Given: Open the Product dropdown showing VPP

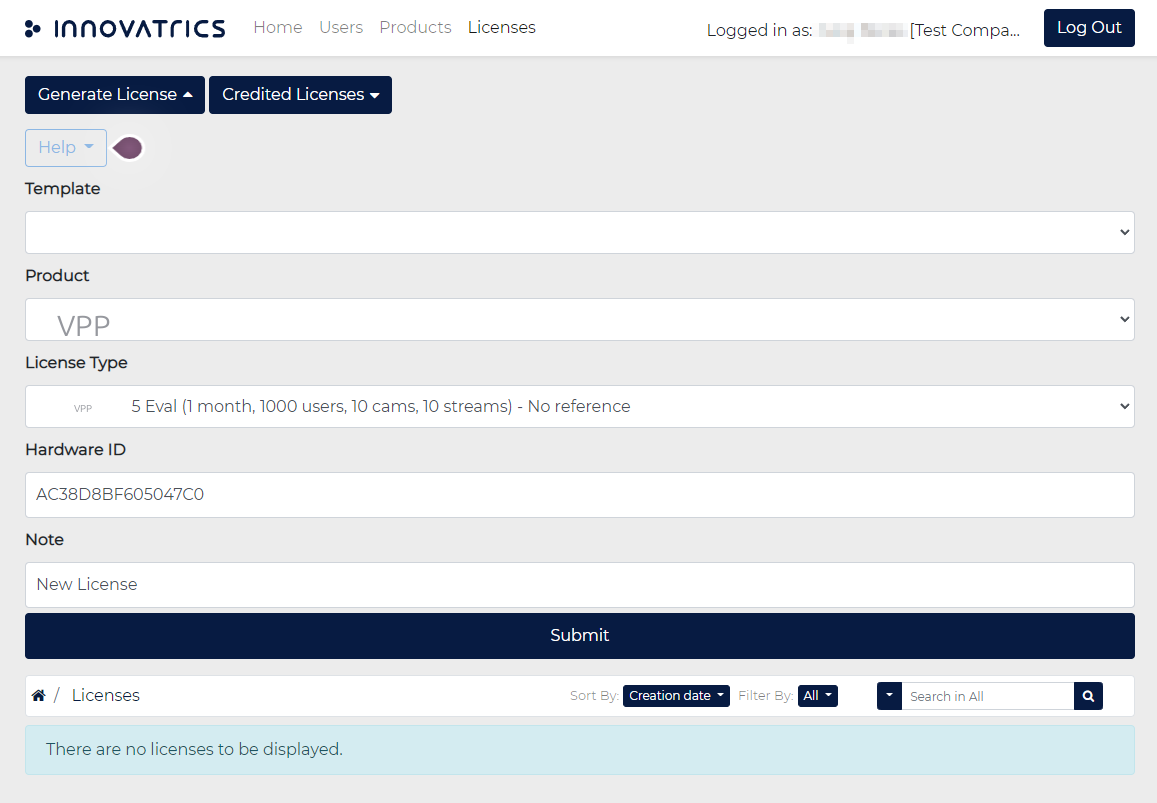Looking at the screenshot, I should 580,320.
